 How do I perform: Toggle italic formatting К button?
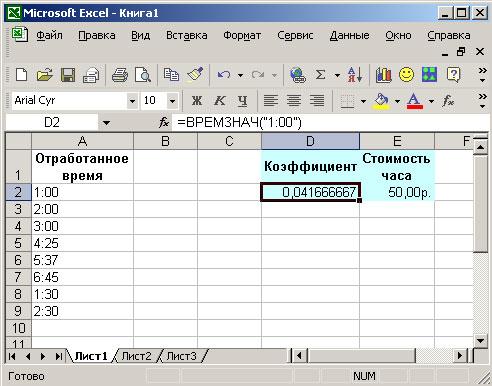220,100
